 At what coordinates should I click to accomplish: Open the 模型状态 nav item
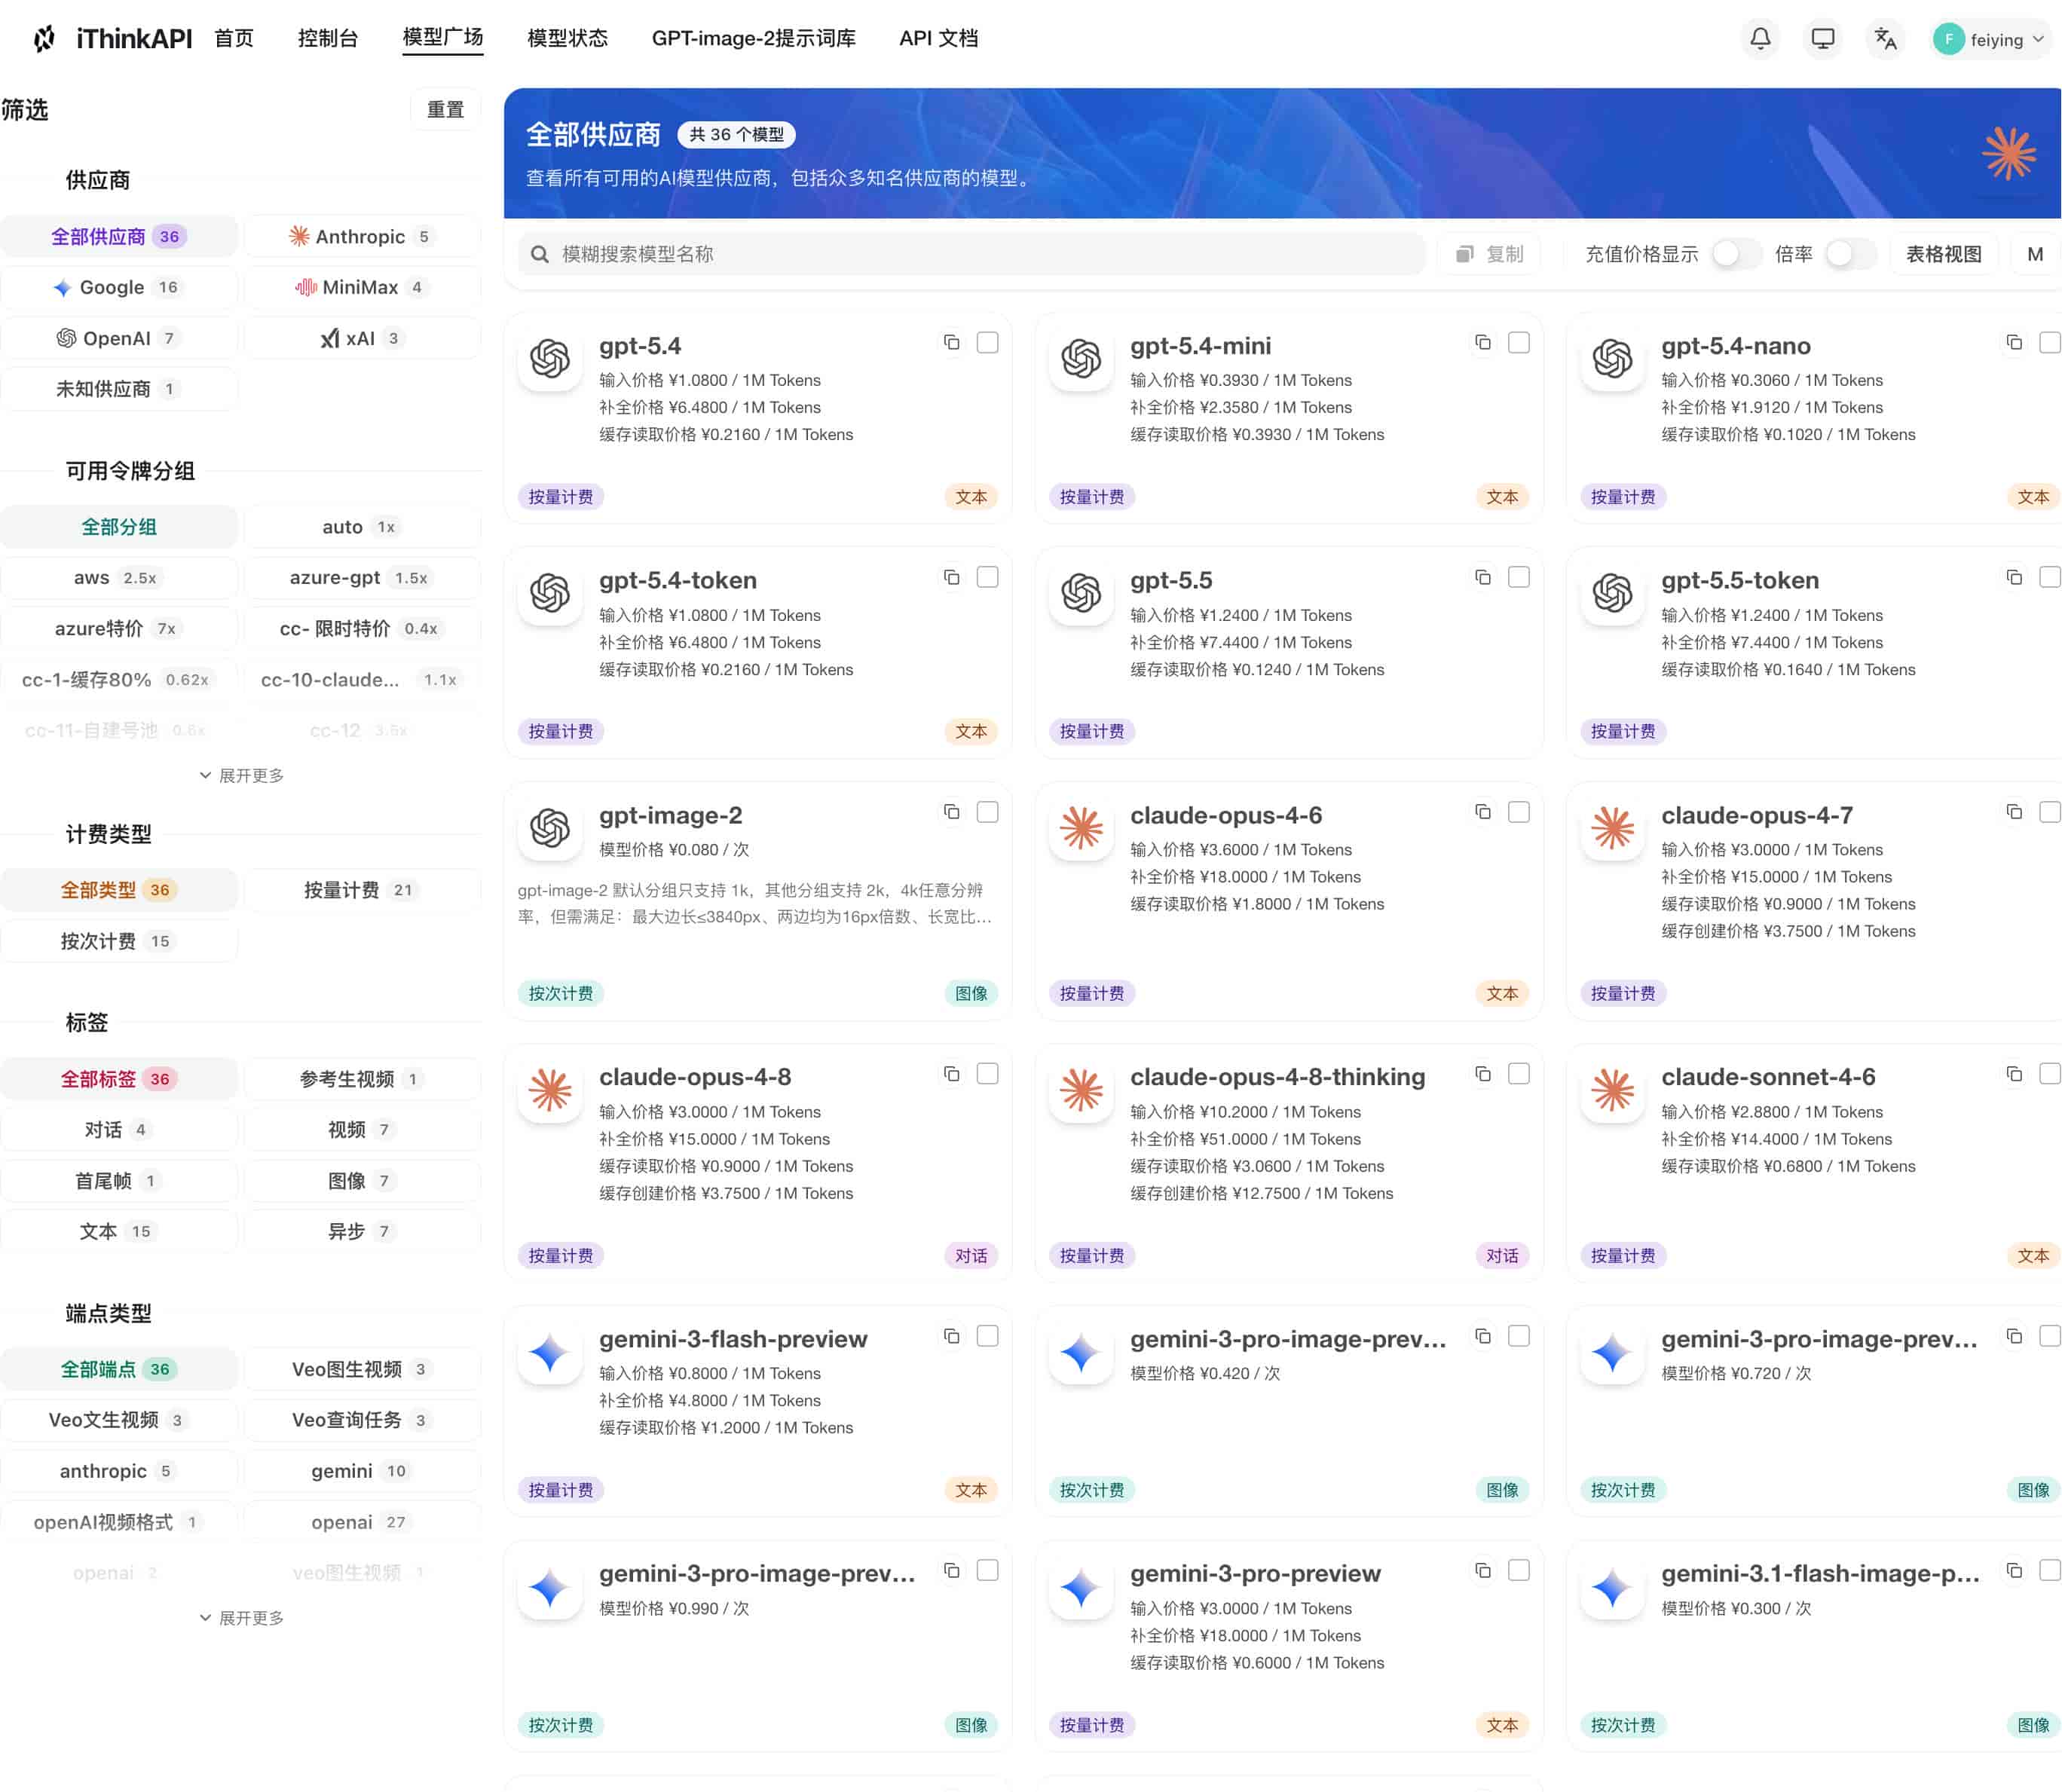[567, 38]
